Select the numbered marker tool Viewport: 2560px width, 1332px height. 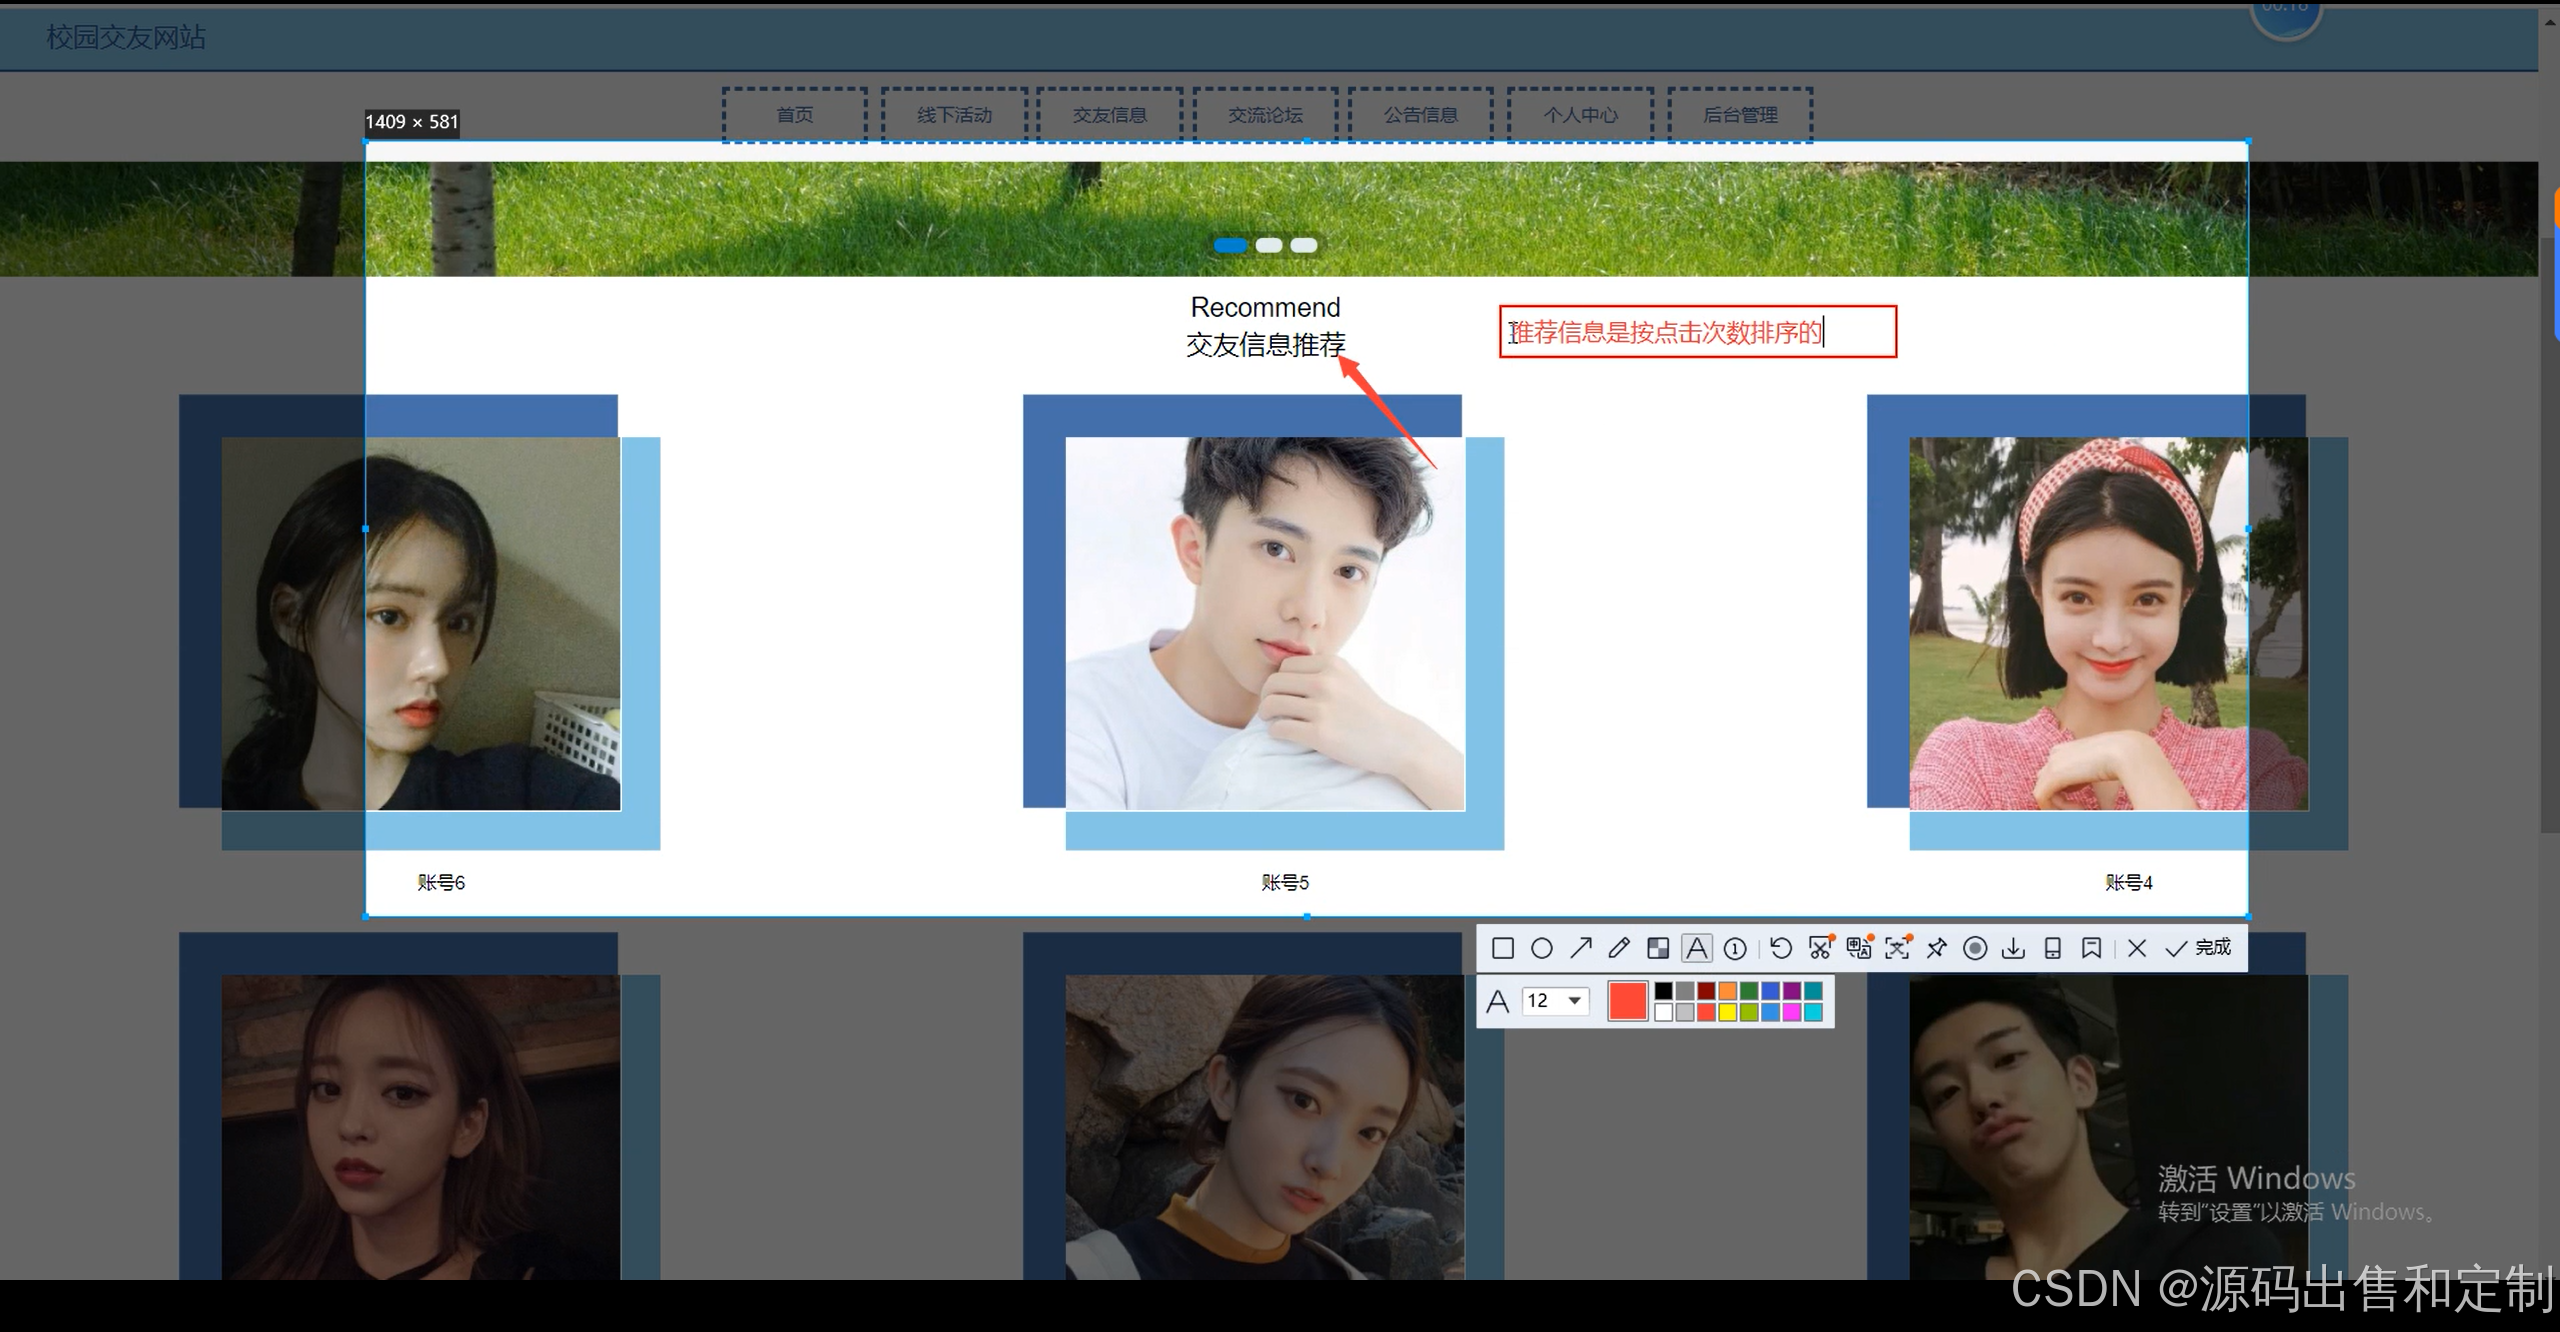tap(1736, 948)
